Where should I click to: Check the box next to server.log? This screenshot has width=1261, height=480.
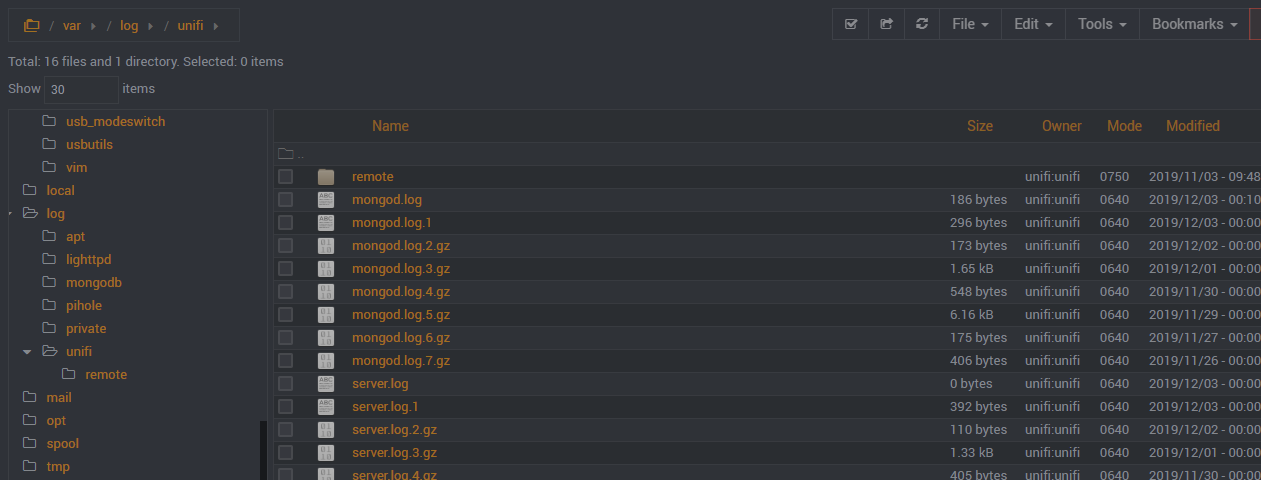(286, 384)
